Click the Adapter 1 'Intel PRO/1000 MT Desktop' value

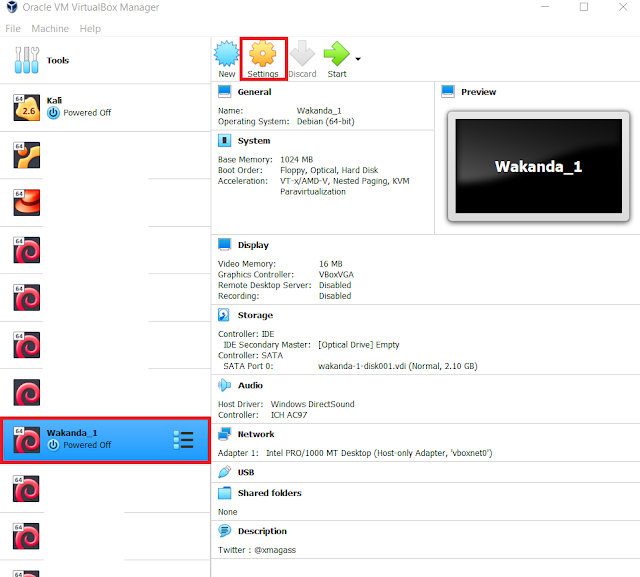379,453
